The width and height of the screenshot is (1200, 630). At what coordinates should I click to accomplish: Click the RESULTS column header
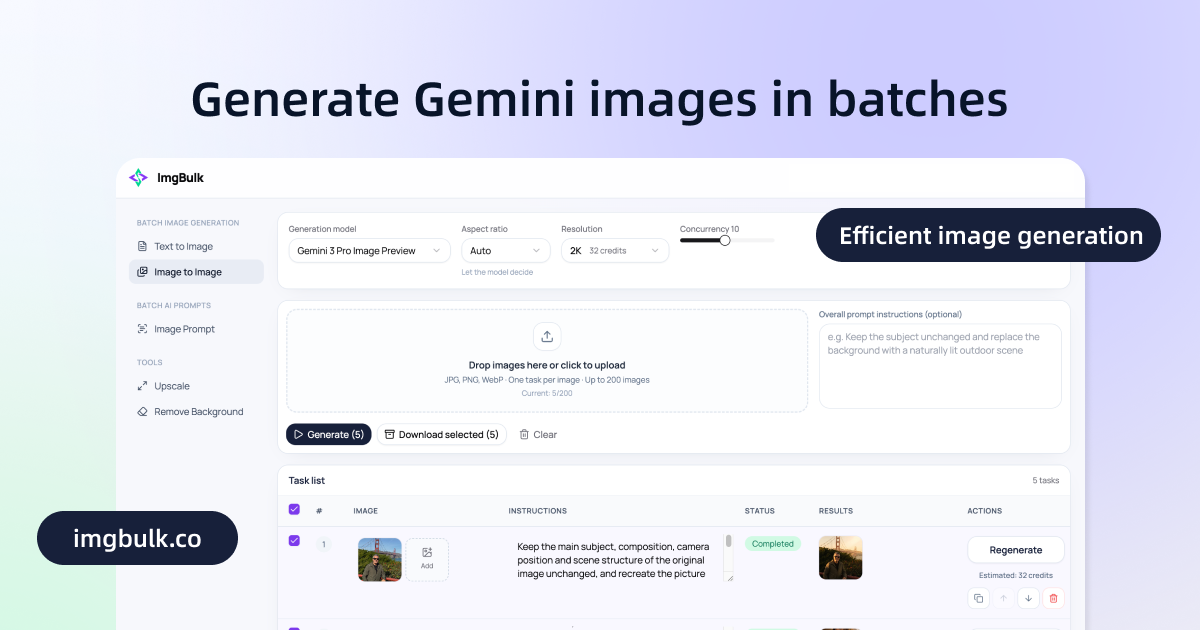pos(836,511)
